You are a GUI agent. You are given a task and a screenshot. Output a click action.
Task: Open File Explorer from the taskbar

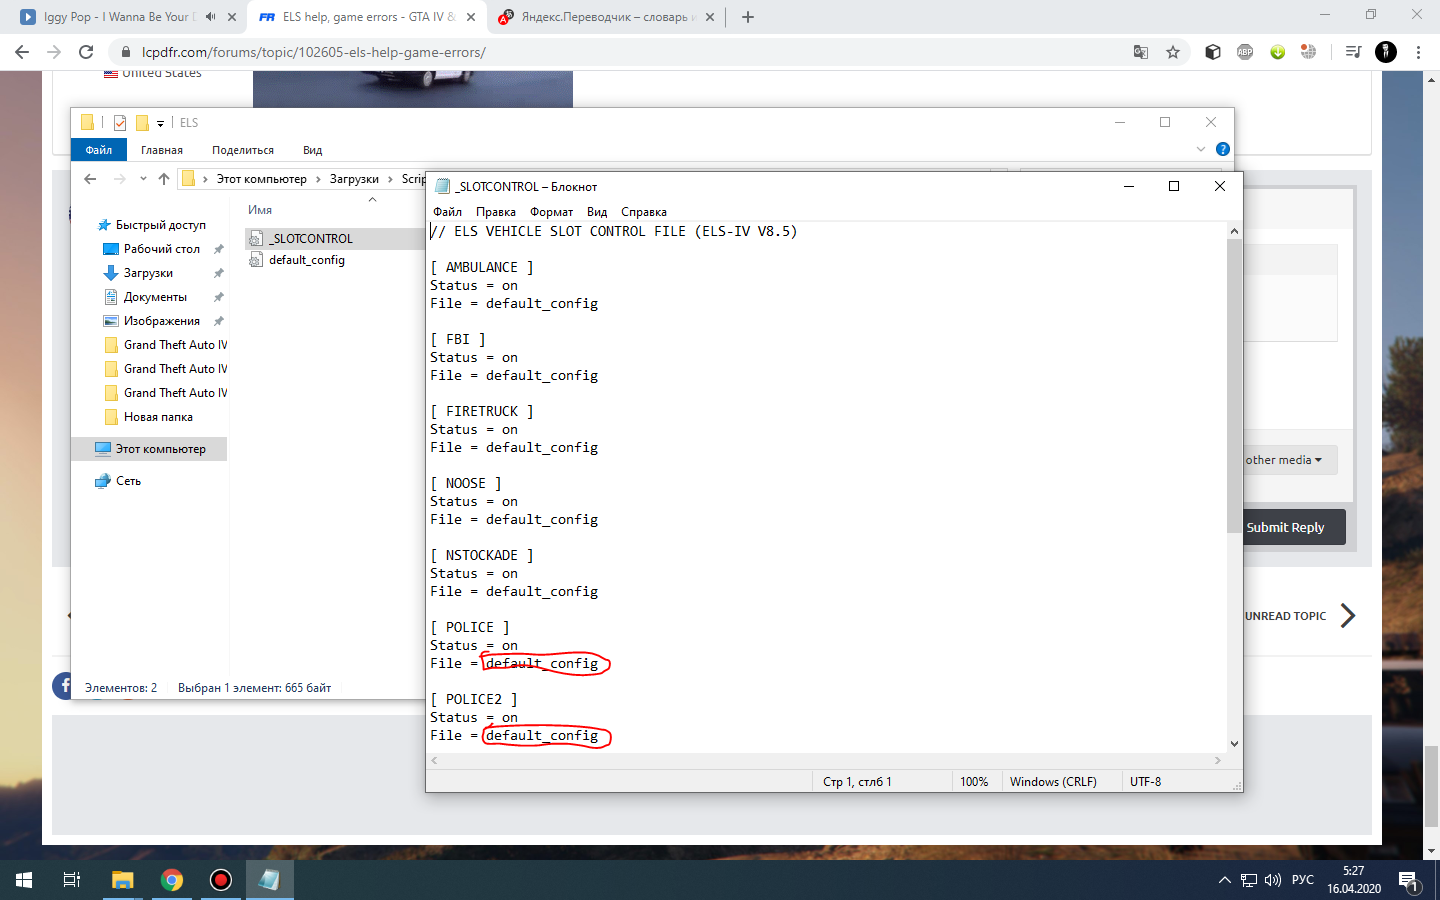pyautogui.click(x=122, y=880)
